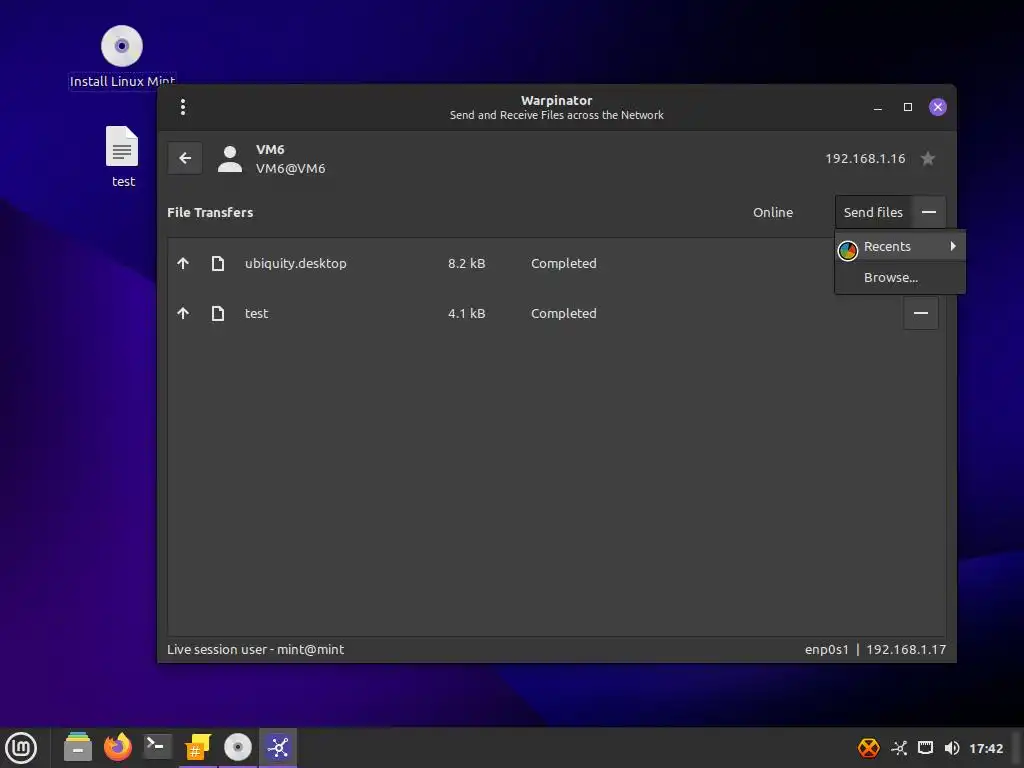
Task: Select the ubiquity.desktop file name
Action: [295, 263]
